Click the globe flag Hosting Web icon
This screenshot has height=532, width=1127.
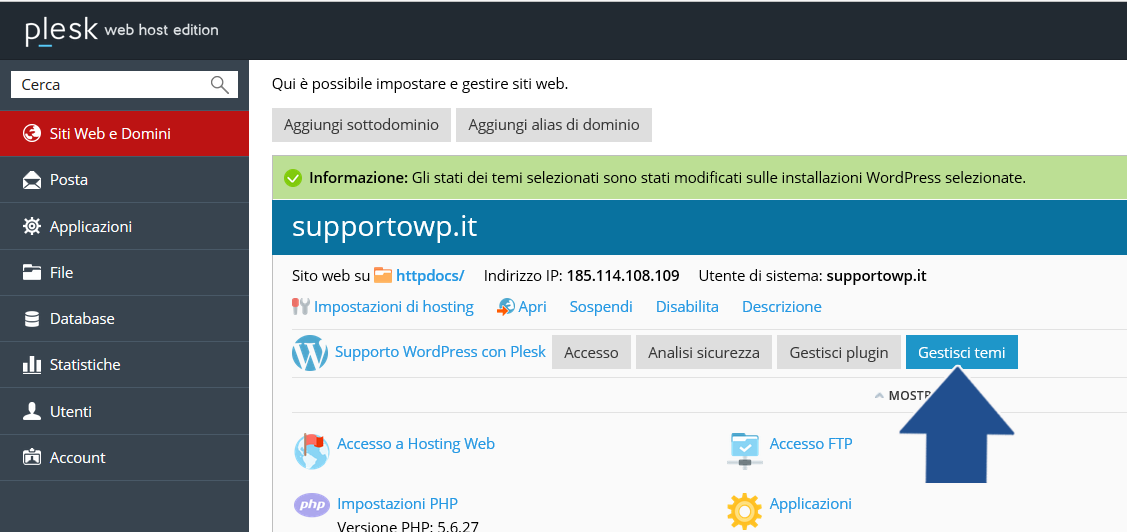[x=312, y=451]
